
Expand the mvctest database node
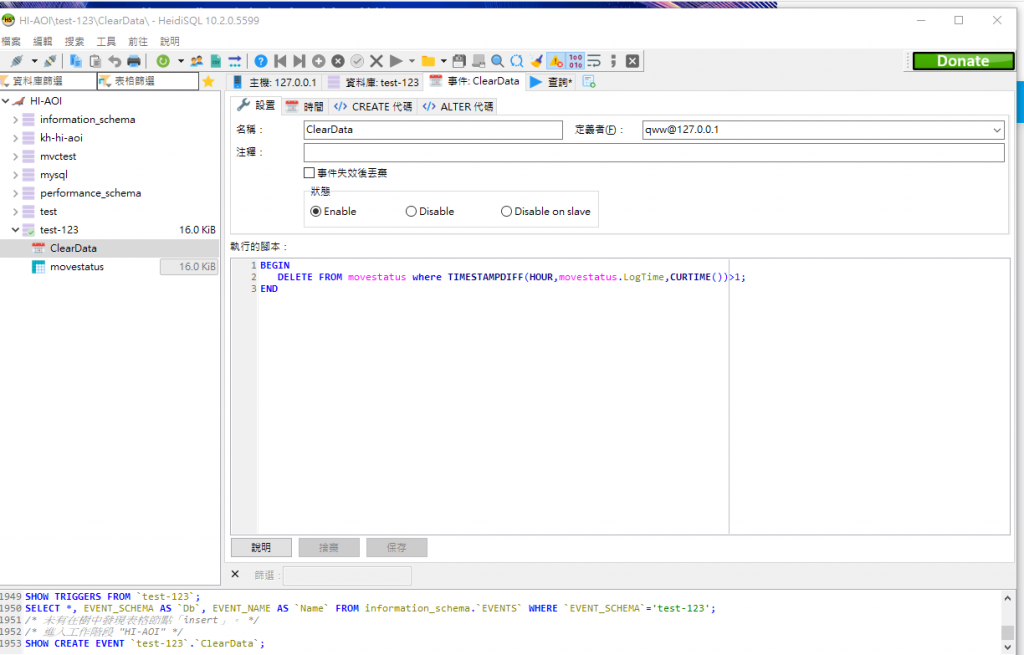[x=15, y=157]
